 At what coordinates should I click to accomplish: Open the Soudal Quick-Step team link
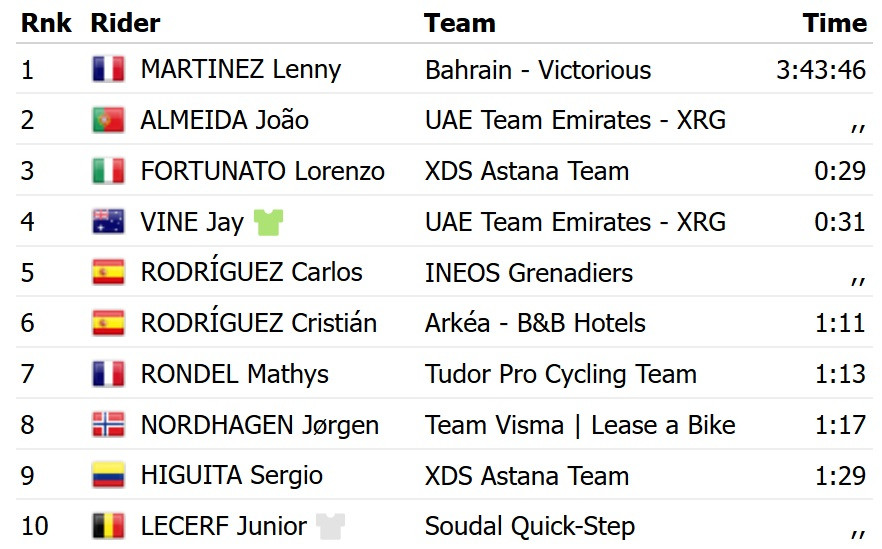[529, 526]
